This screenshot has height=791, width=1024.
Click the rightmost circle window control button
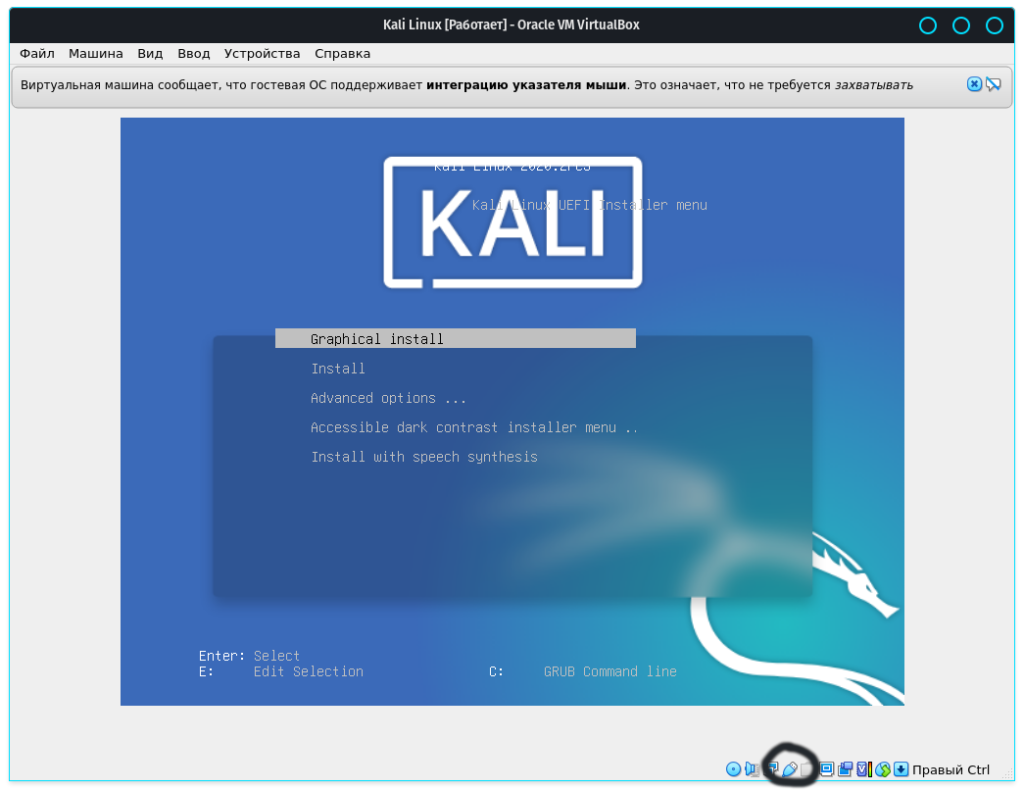994,25
